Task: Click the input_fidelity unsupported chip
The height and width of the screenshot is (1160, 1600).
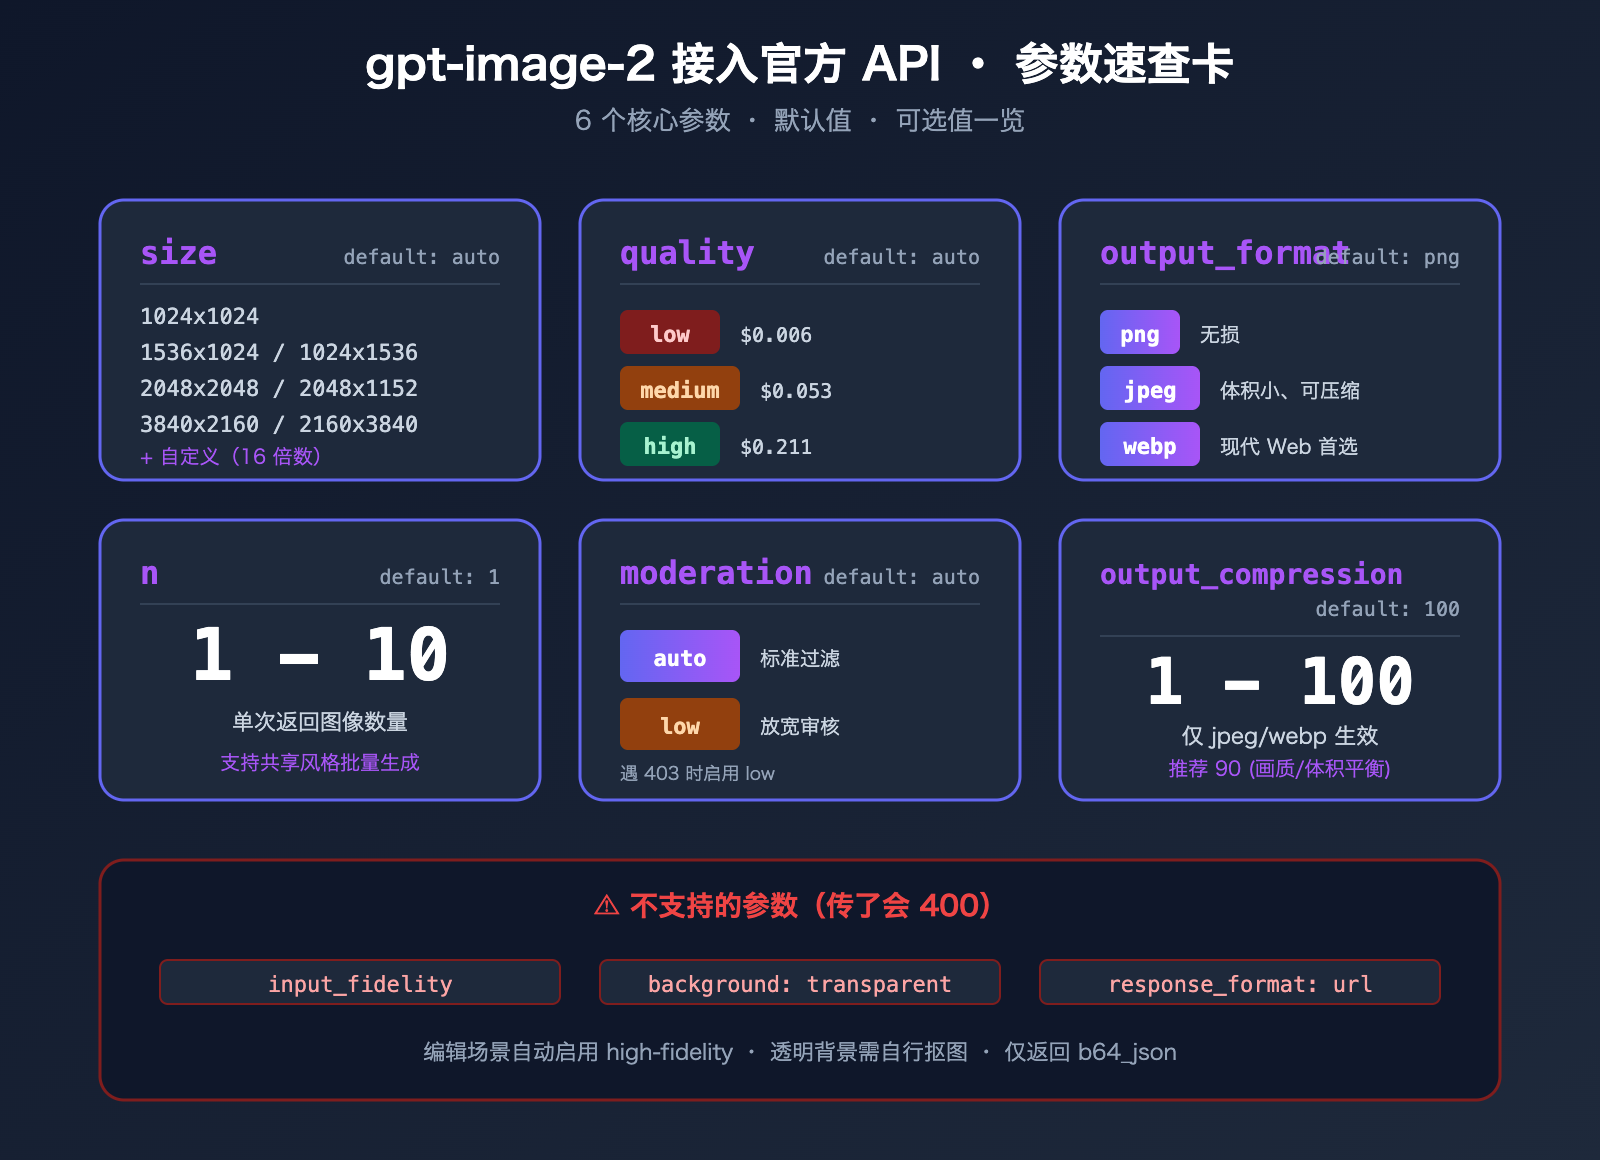Action: click(359, 983)
